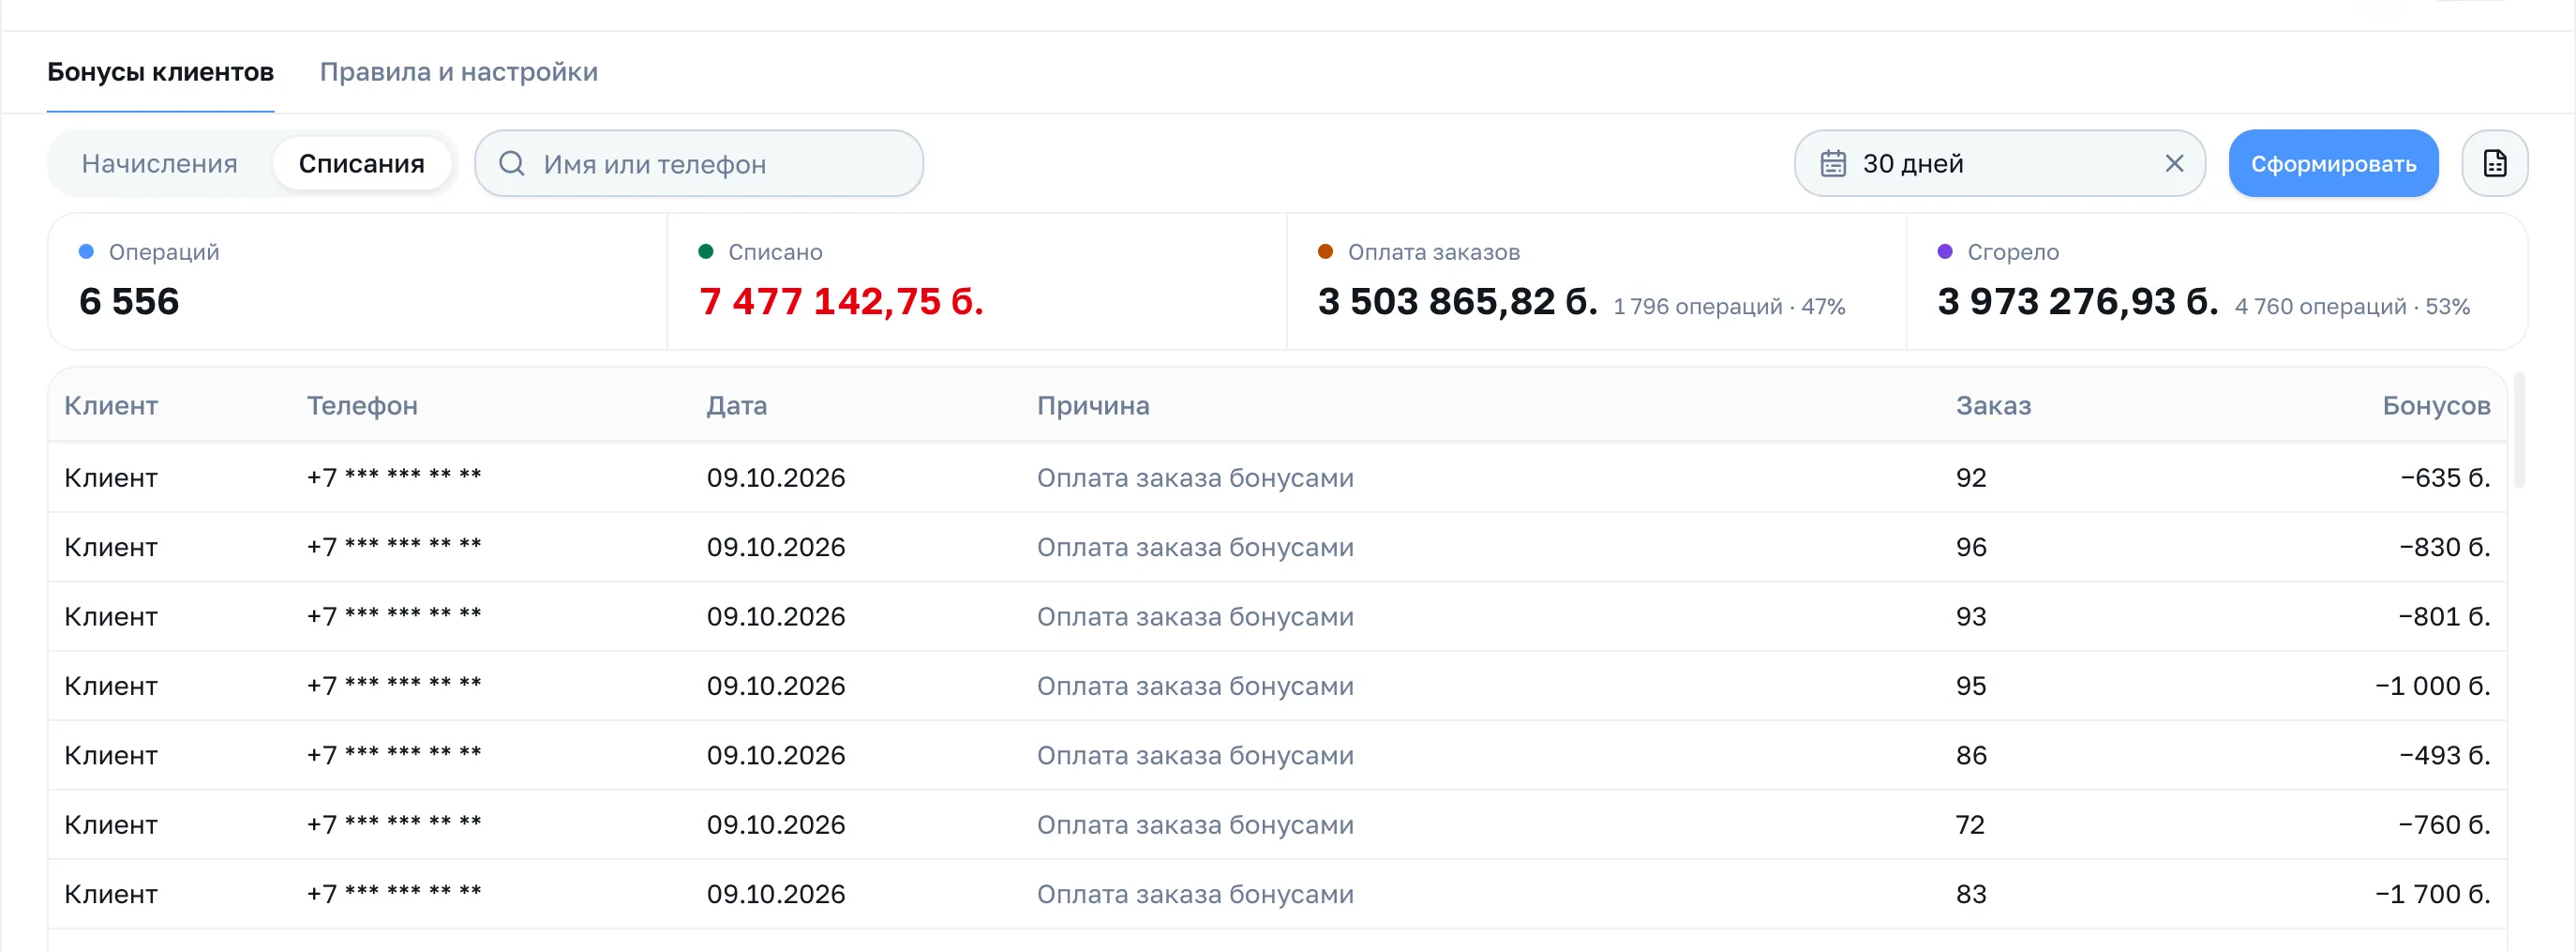Click the 'Дата' column header
The image size is (2576, 951).
click(x=737, y=406)
